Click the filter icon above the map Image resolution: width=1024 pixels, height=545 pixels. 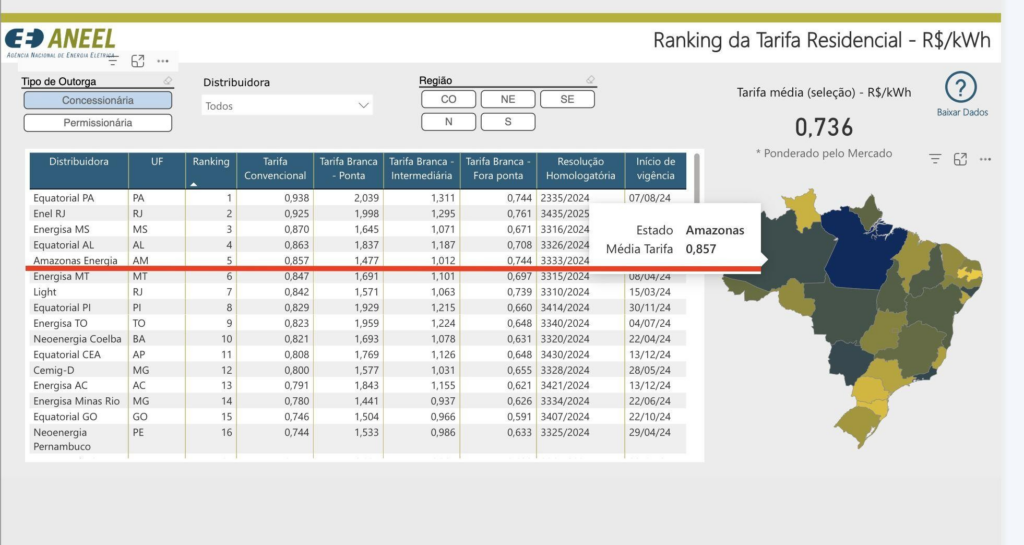coord(935,159)
